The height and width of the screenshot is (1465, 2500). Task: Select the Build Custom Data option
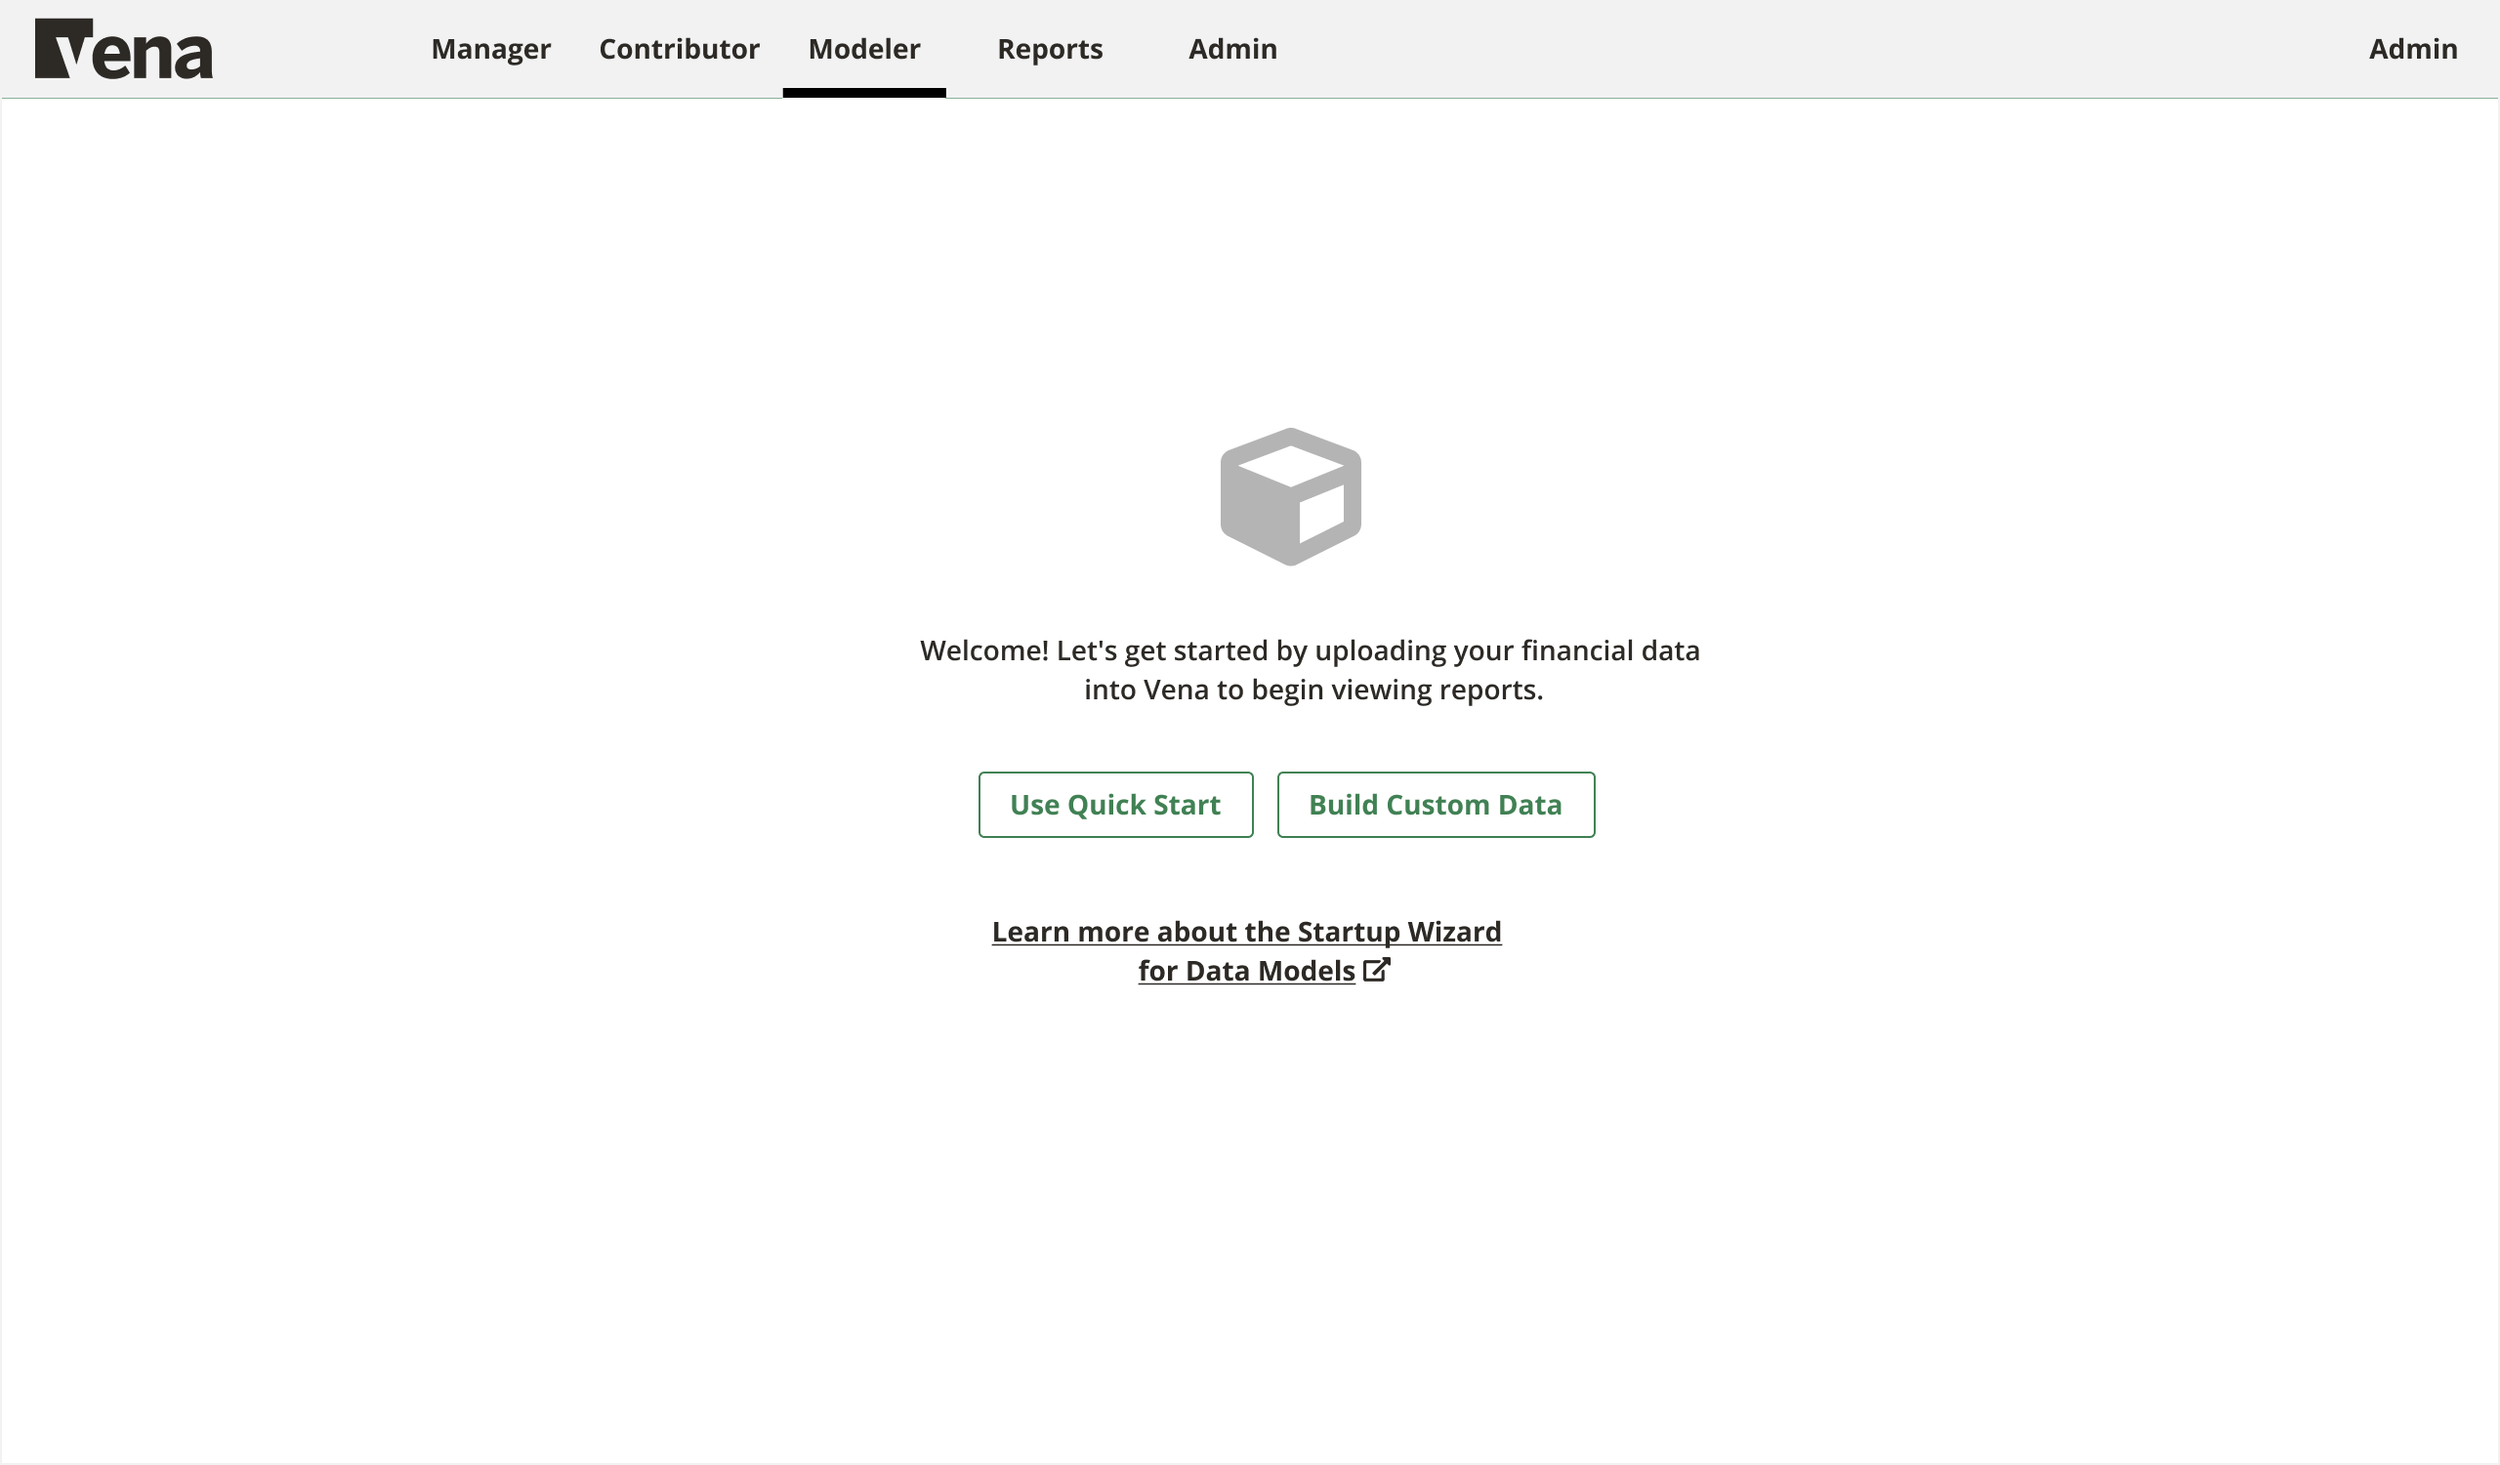[x=1434, y=804]
